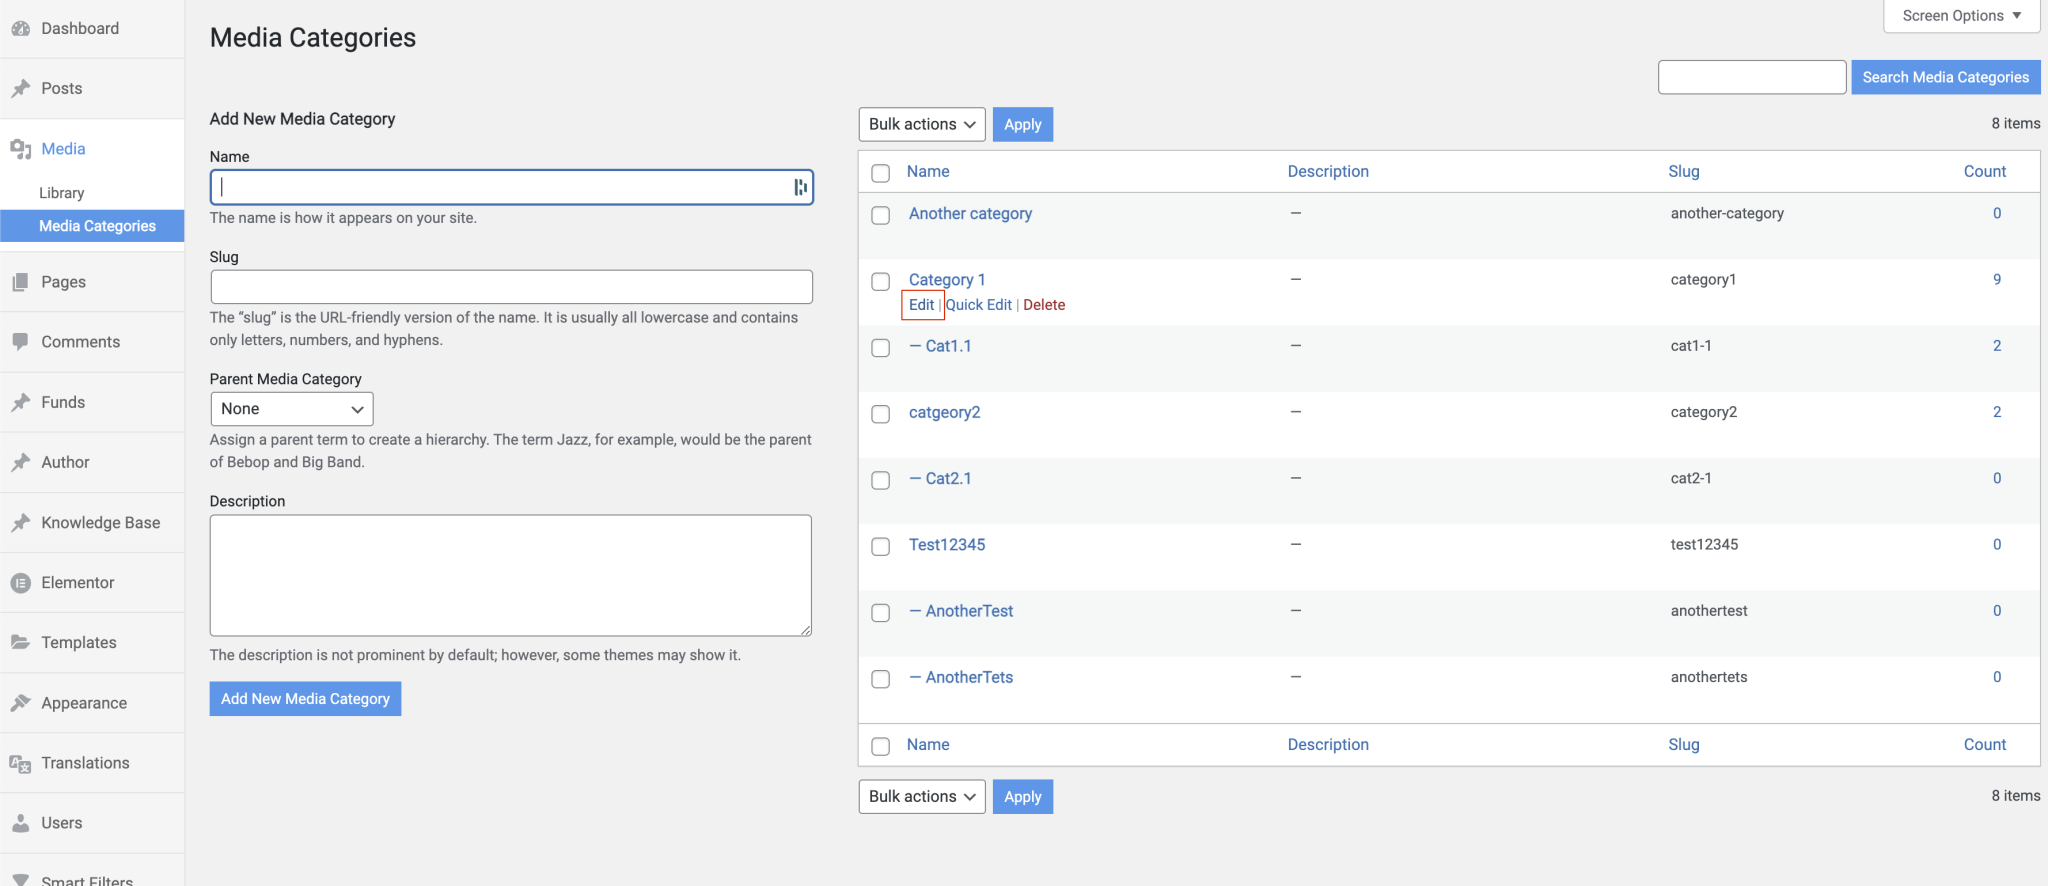
Task: Select the Test12345 row checkbox
Action: [x=880, y=547]
